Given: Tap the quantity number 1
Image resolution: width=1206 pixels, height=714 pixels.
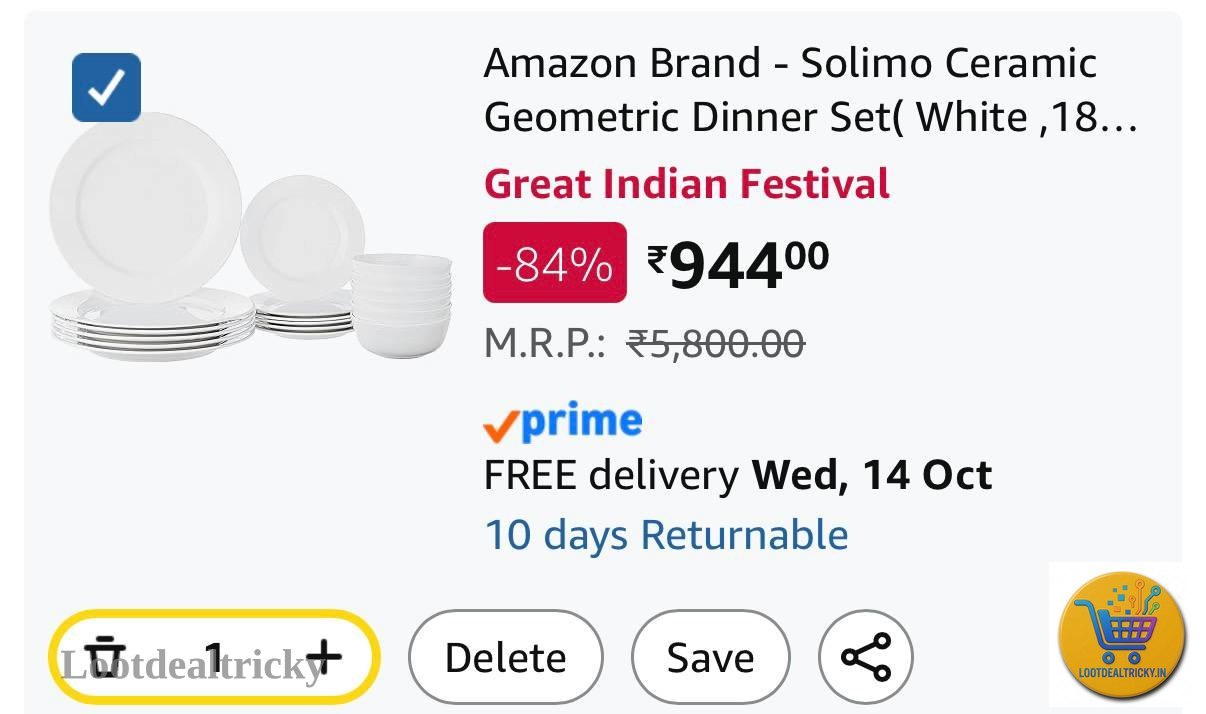Looking at the screenshot, I should pyautogui.click(x=214, y=657).
